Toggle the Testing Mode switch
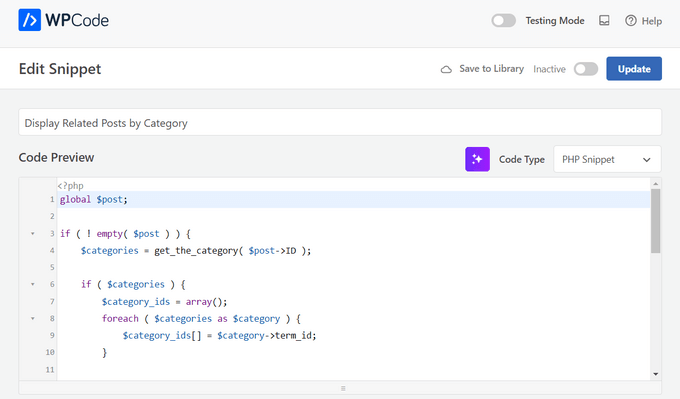 pos(503,20)
